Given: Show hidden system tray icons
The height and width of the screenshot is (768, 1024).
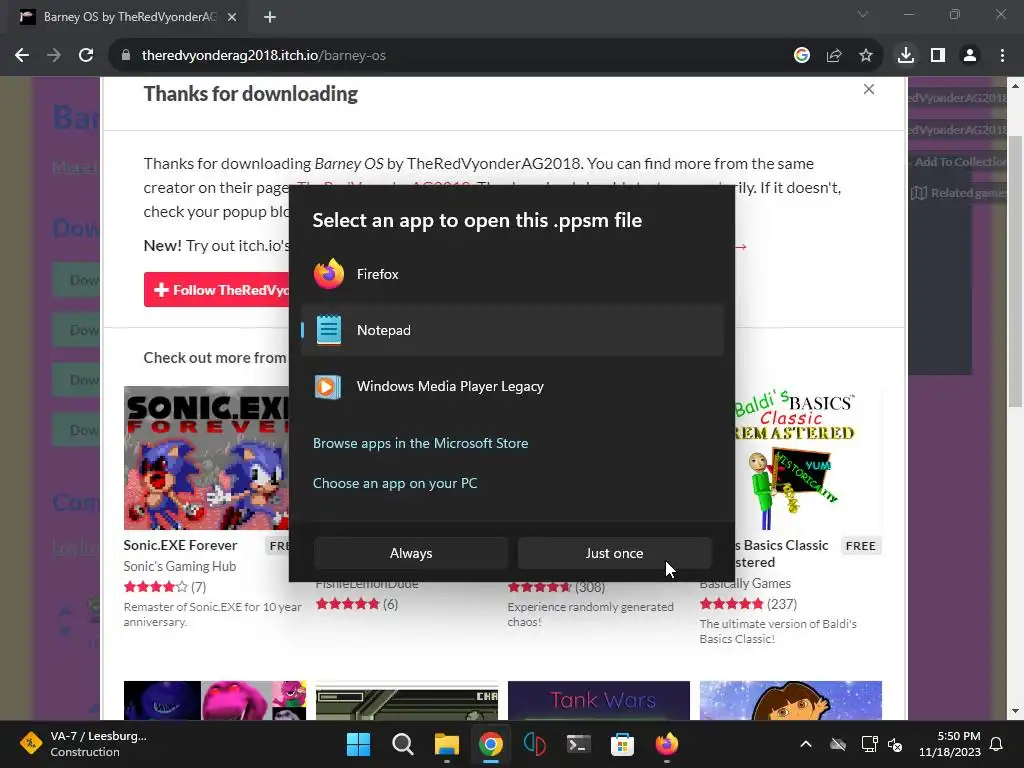Looking at the screenshot, I should [806, 744].
